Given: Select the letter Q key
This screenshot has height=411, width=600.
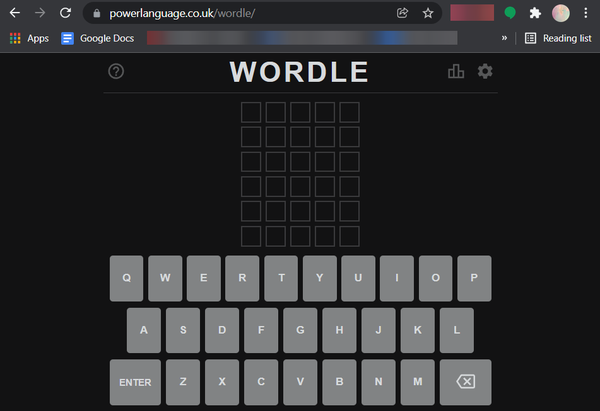Looking at the screenshot, I should (126, 278).
